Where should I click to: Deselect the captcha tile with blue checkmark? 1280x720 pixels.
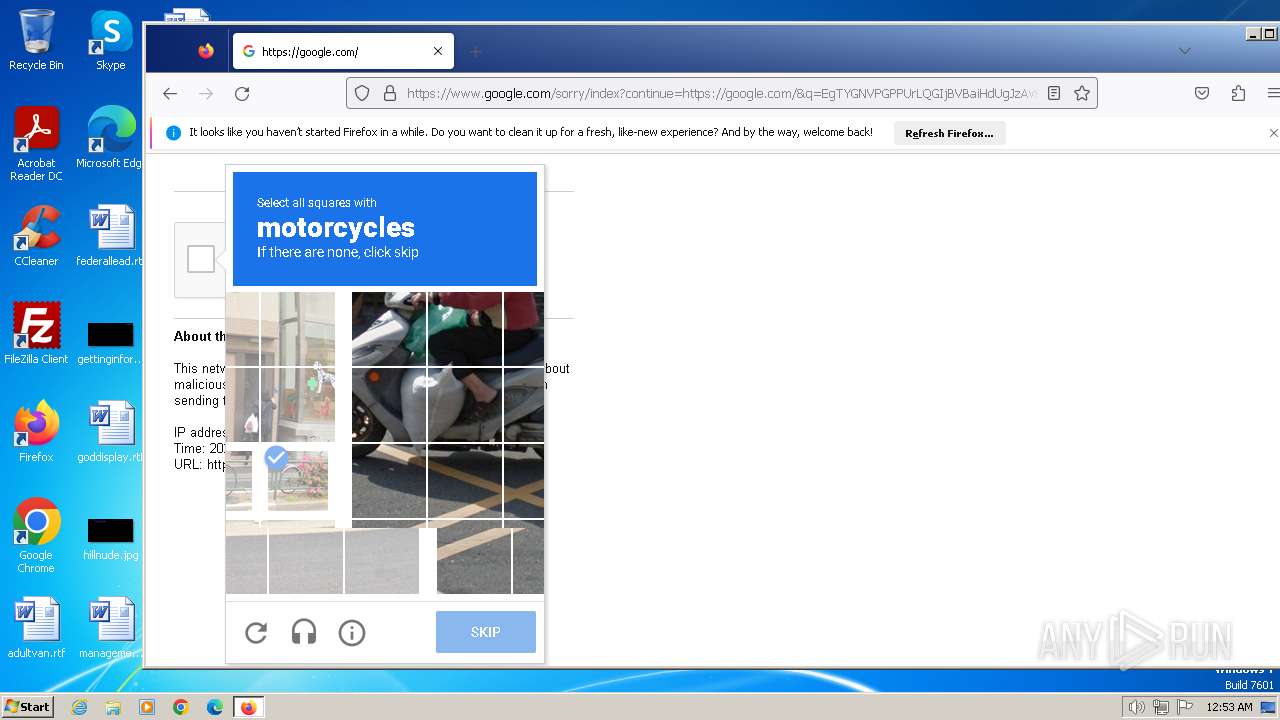coord(296,480)
